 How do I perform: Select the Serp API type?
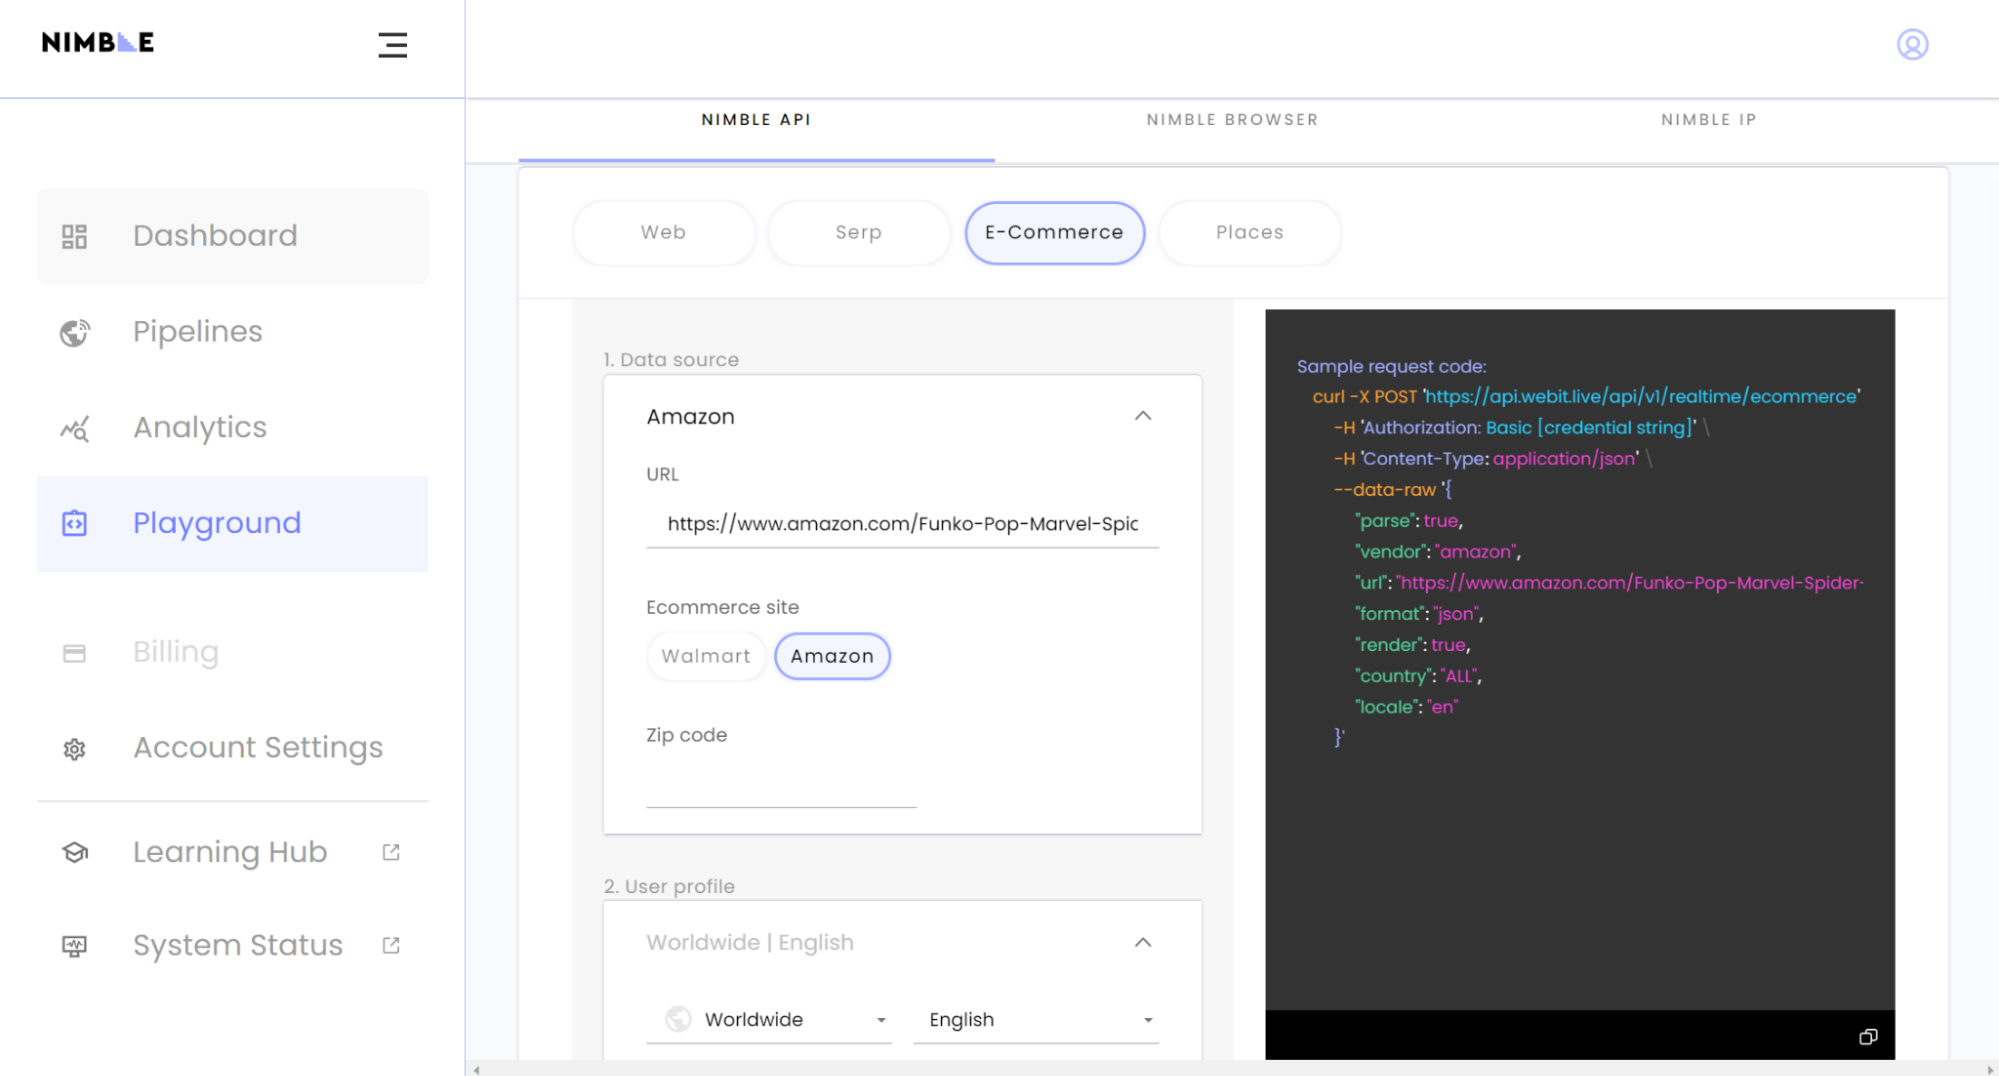(x=858, y=232)
